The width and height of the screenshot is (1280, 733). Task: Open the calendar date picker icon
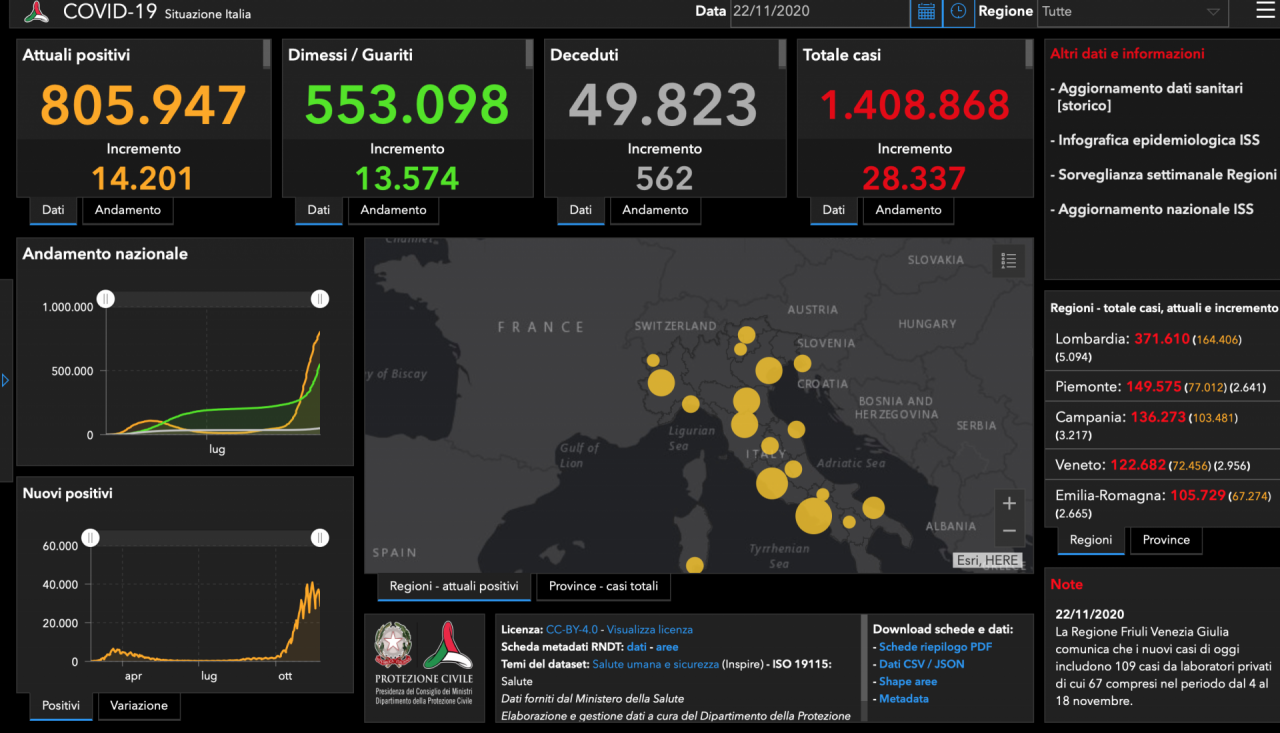(926, 12)
